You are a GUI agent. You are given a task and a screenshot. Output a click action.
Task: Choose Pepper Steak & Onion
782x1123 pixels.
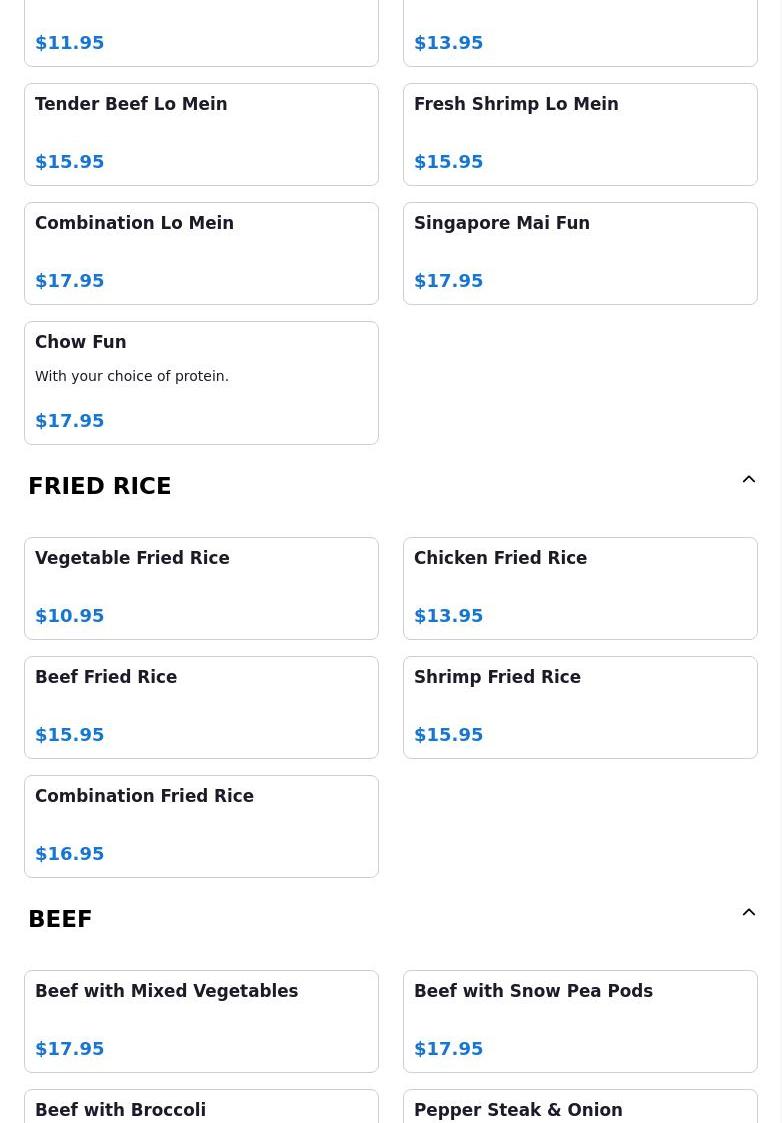pos(580,1108)
